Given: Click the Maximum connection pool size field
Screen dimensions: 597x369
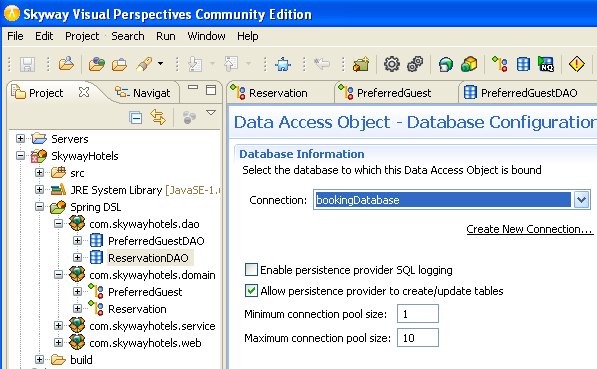Looking at the screenshot, I should [x=418, y=338].
